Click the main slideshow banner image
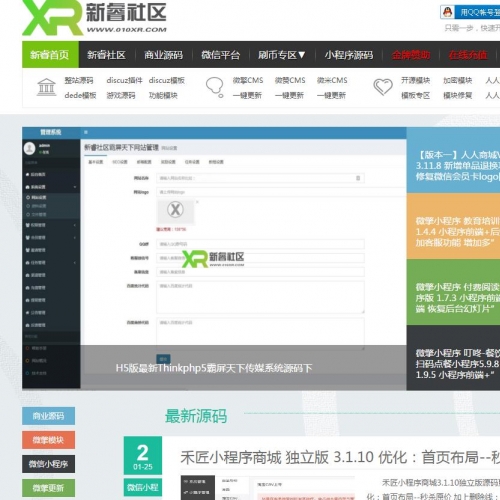Screen dimensions: 500x500 pyautogui.click(x=214, y=258)
